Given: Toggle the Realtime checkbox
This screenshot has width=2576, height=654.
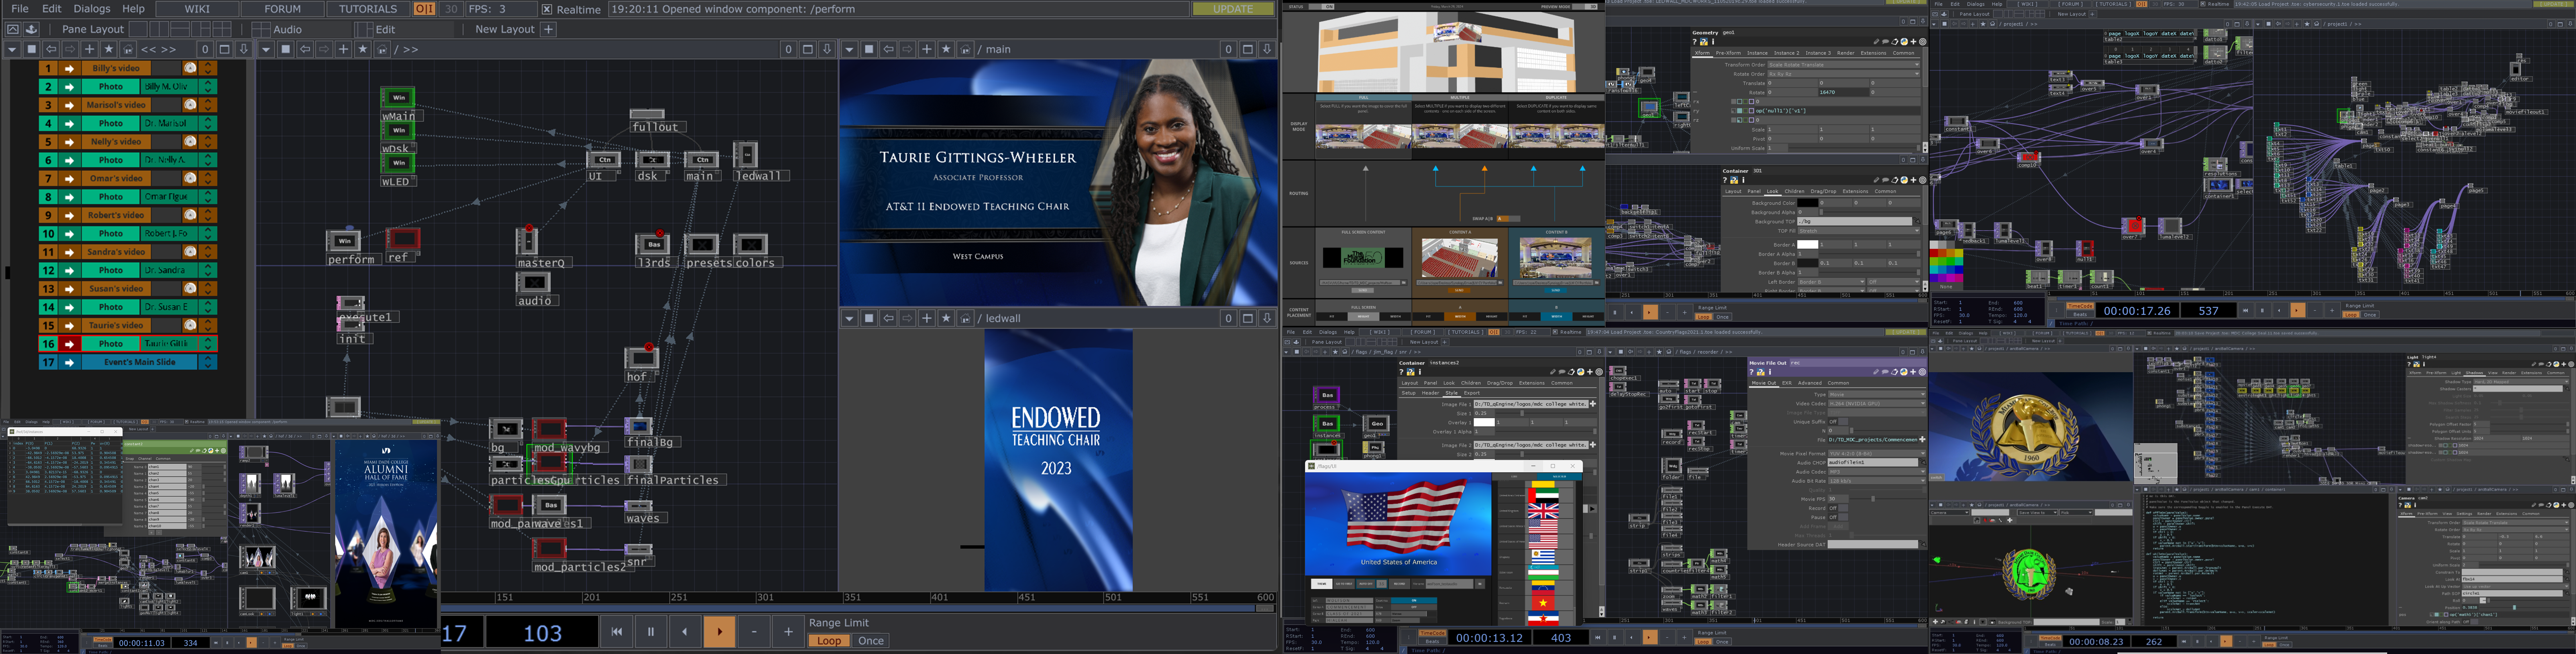Looking at the screenshot, I should point(547,9).
